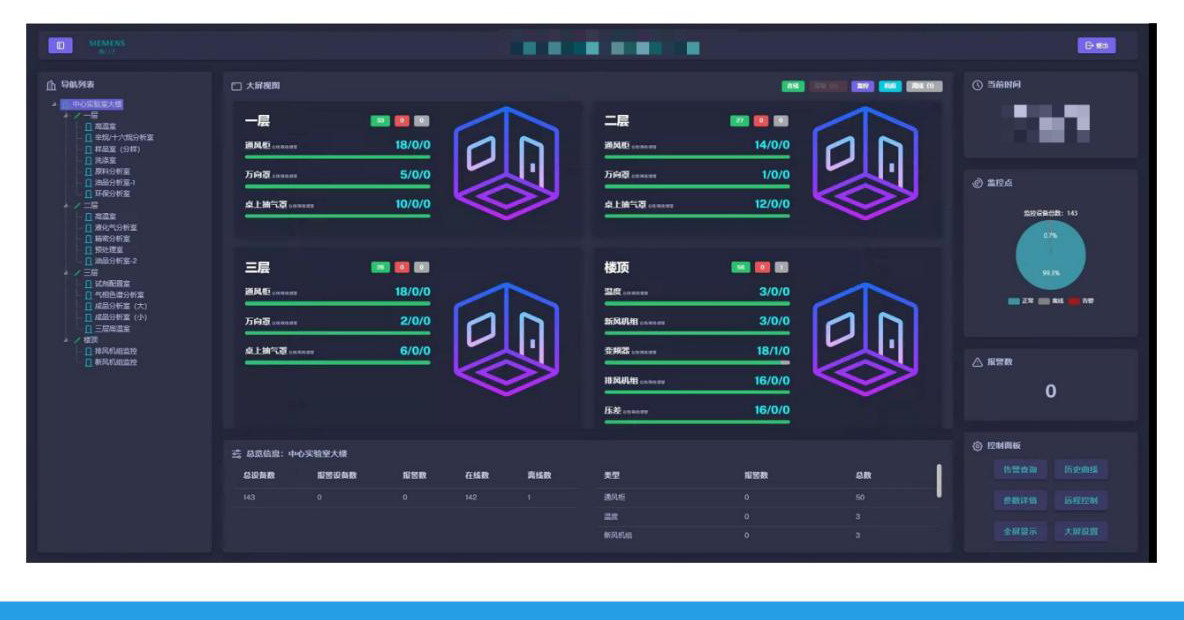Click the clock icon beside 当前时间
Image resolution: width=1184 pixels, height=620 pixels.
977,85
